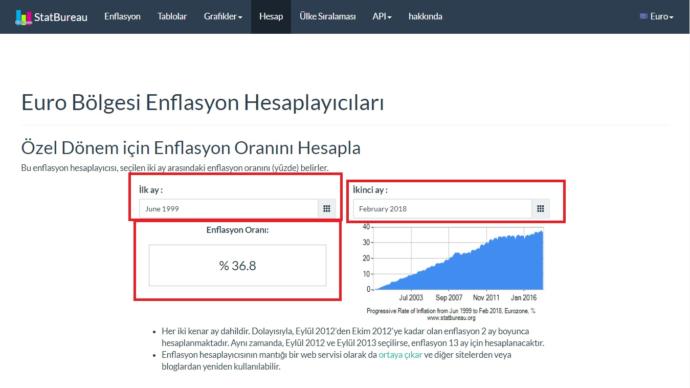Screen dimensions: 690x388
Task: Open Ülke Sıralaması page
Action: [327, 16]
